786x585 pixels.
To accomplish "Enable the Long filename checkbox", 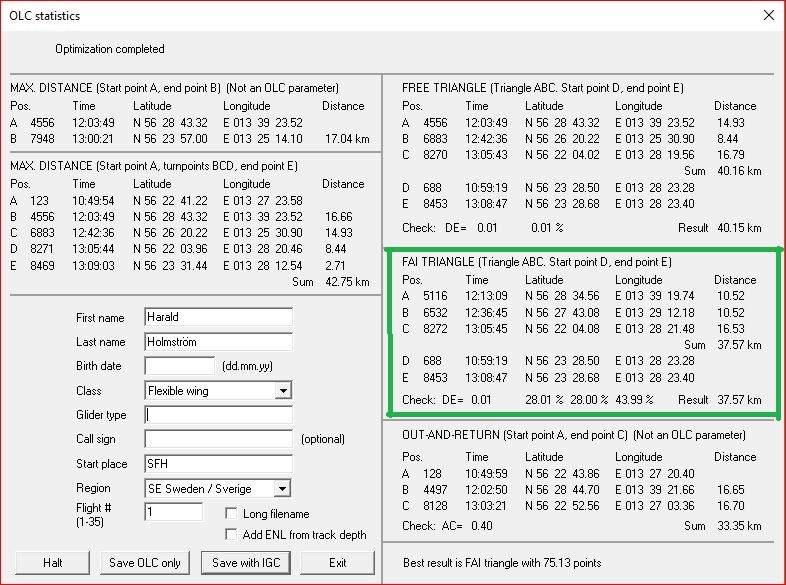I will coord(231,513).
